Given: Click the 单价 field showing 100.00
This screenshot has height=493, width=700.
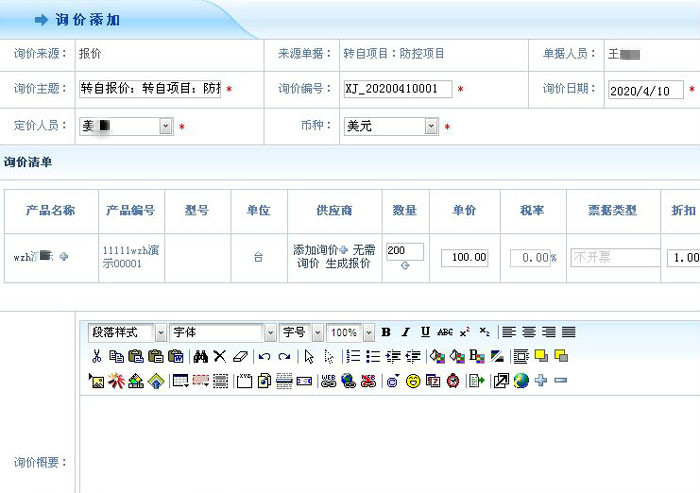Looking at the screenshot, I should (465, 257).
